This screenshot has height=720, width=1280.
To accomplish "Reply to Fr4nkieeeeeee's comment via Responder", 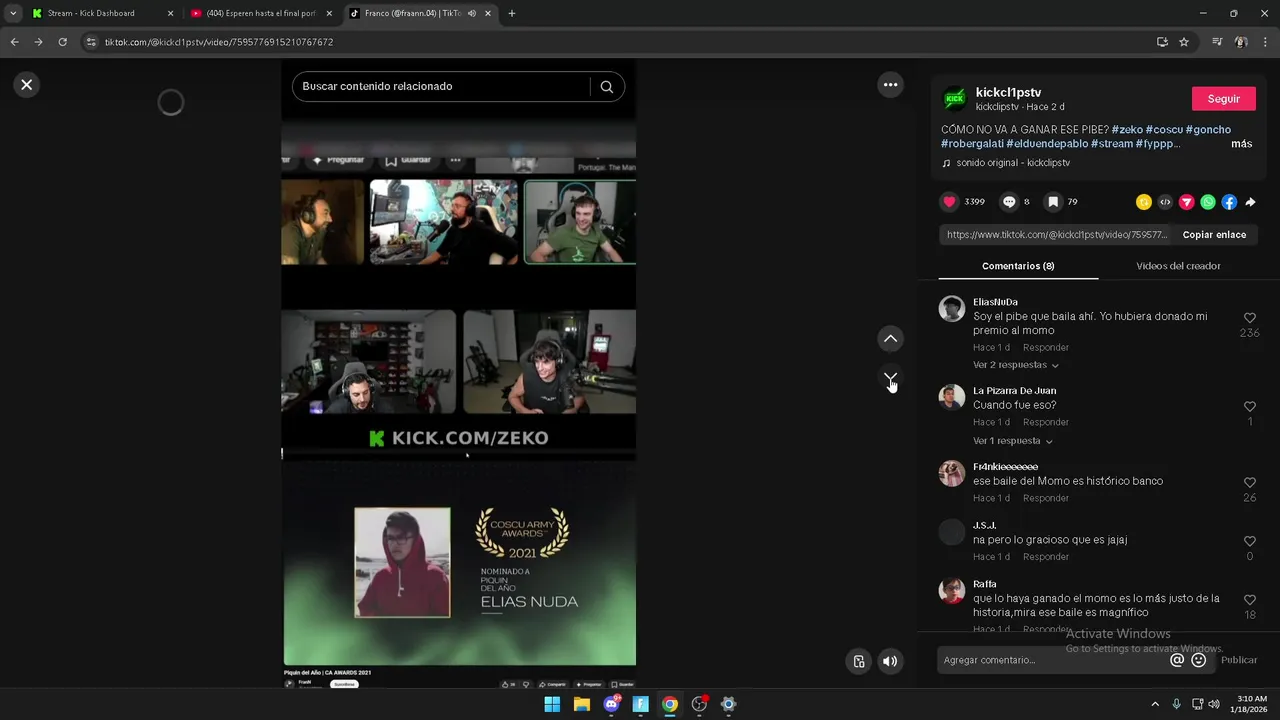I will click(1046, 498).
